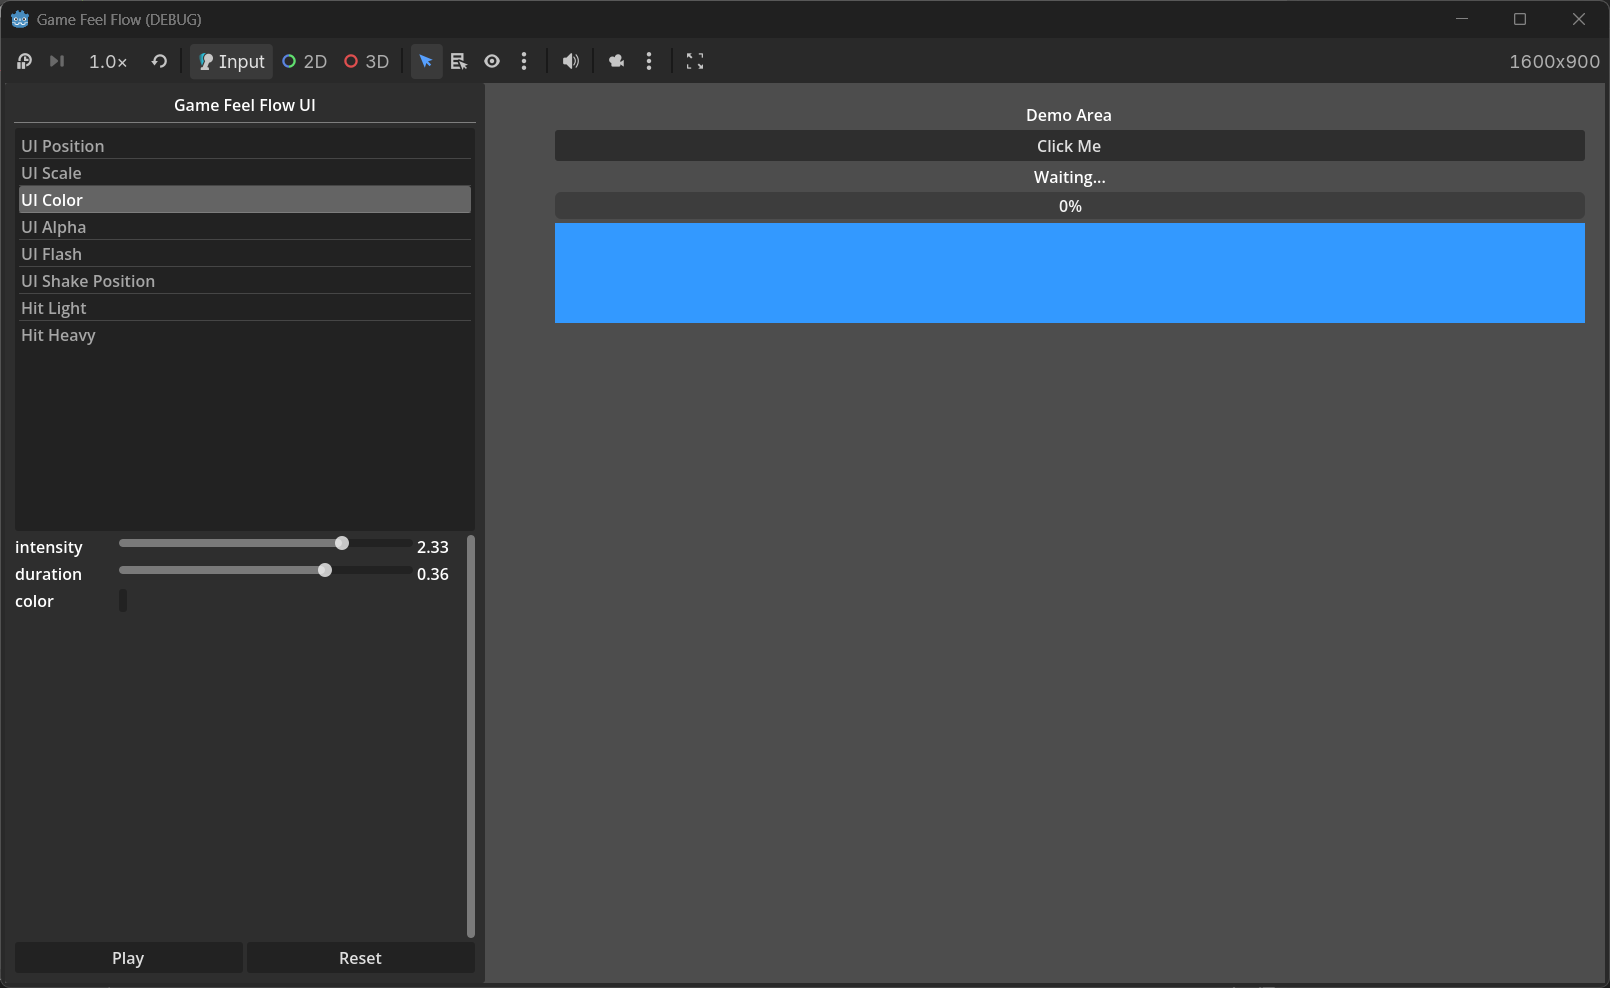
Task: Mute game audio speaker icon
Action: click(571, 61)
